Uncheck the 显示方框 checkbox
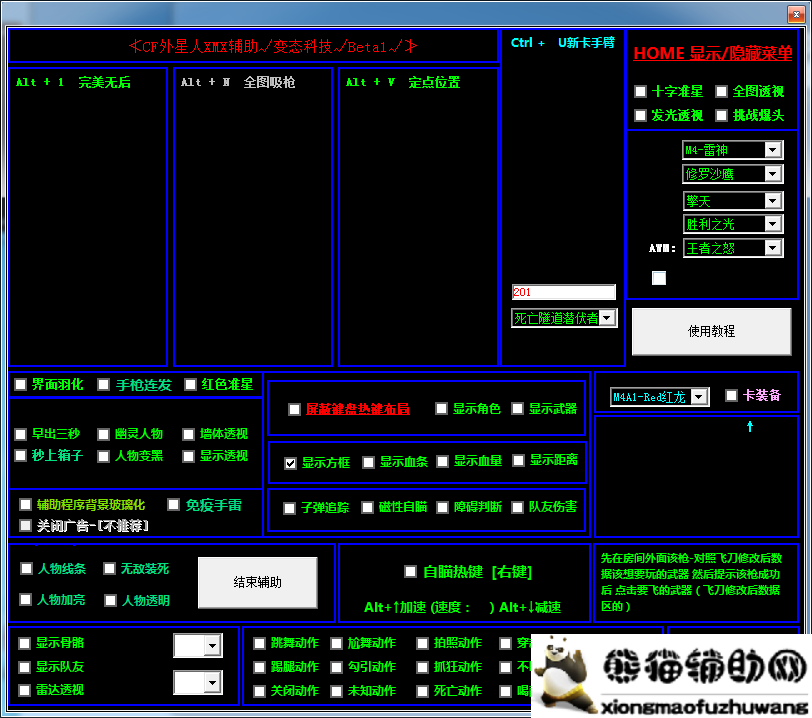This screenshot has width=812, height=718. tap(290, 463)
